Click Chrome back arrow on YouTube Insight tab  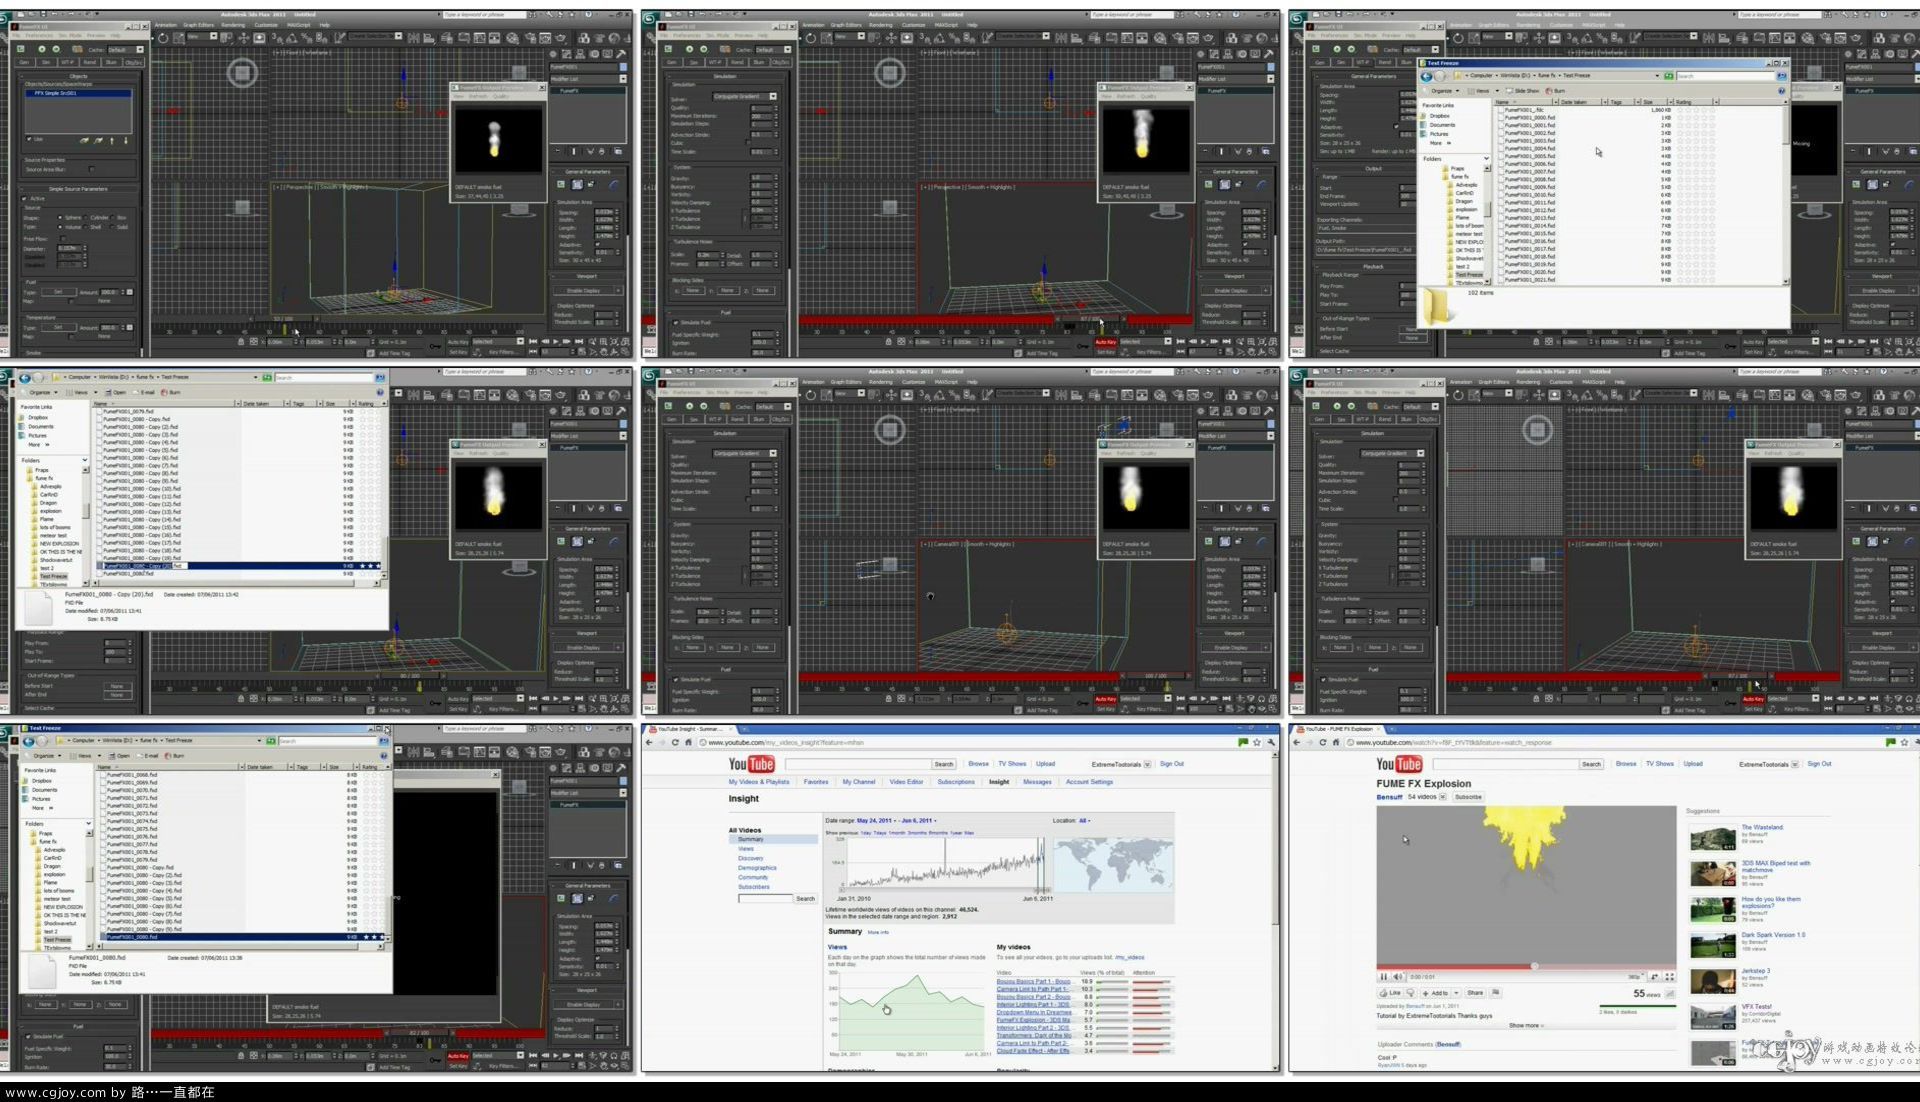(x=649, y=742)
